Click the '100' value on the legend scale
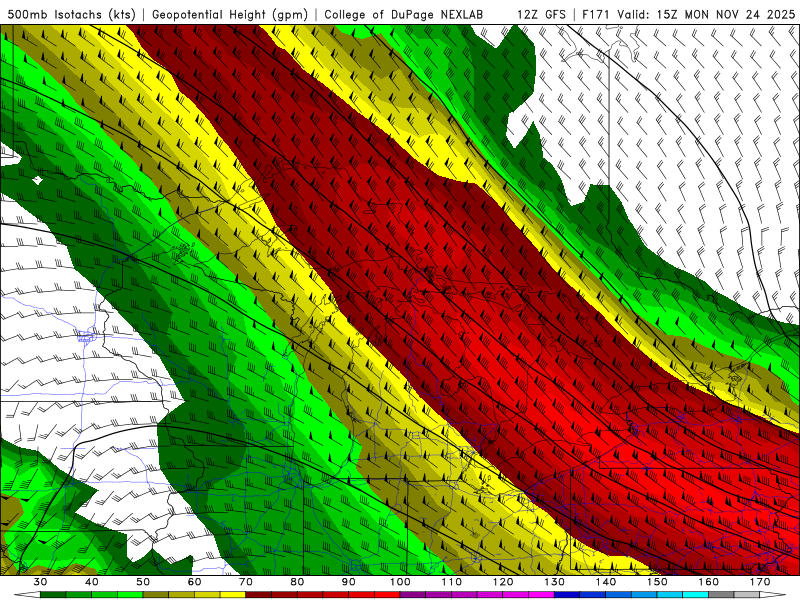800x600 pixels. tap(400, 582)
